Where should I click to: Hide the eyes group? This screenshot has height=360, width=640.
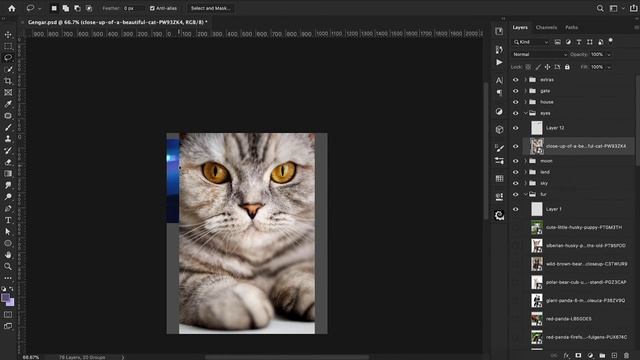516,113
